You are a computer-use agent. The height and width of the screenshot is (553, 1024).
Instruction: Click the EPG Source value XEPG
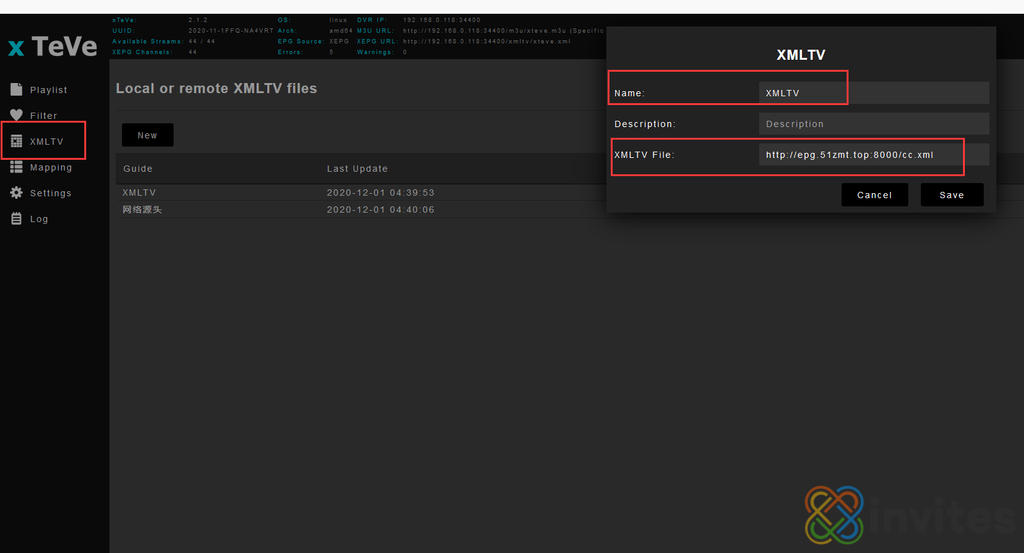pyautogui.click(x=339, y=41)
